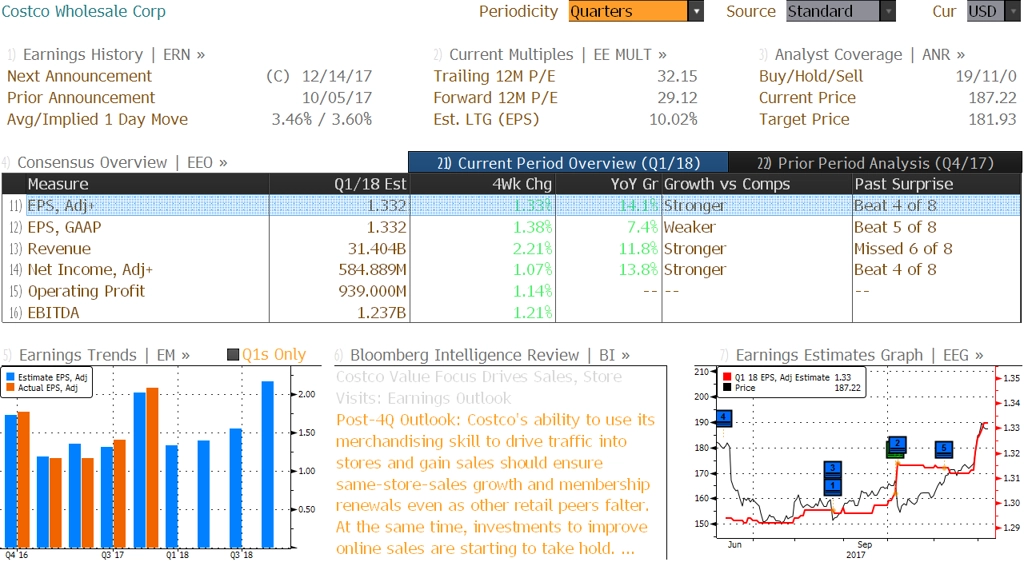The width and height of the screenshot is (1024, 562).
Task: Open Consensus Overview EEO link
Action: (x=122, y=163)
